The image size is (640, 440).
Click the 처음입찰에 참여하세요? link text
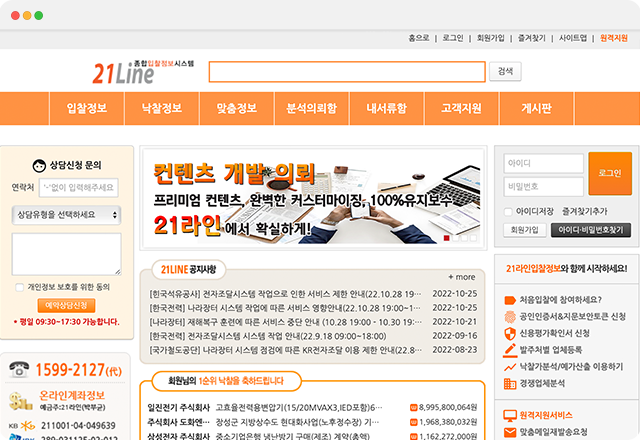(x=561, y=300)
